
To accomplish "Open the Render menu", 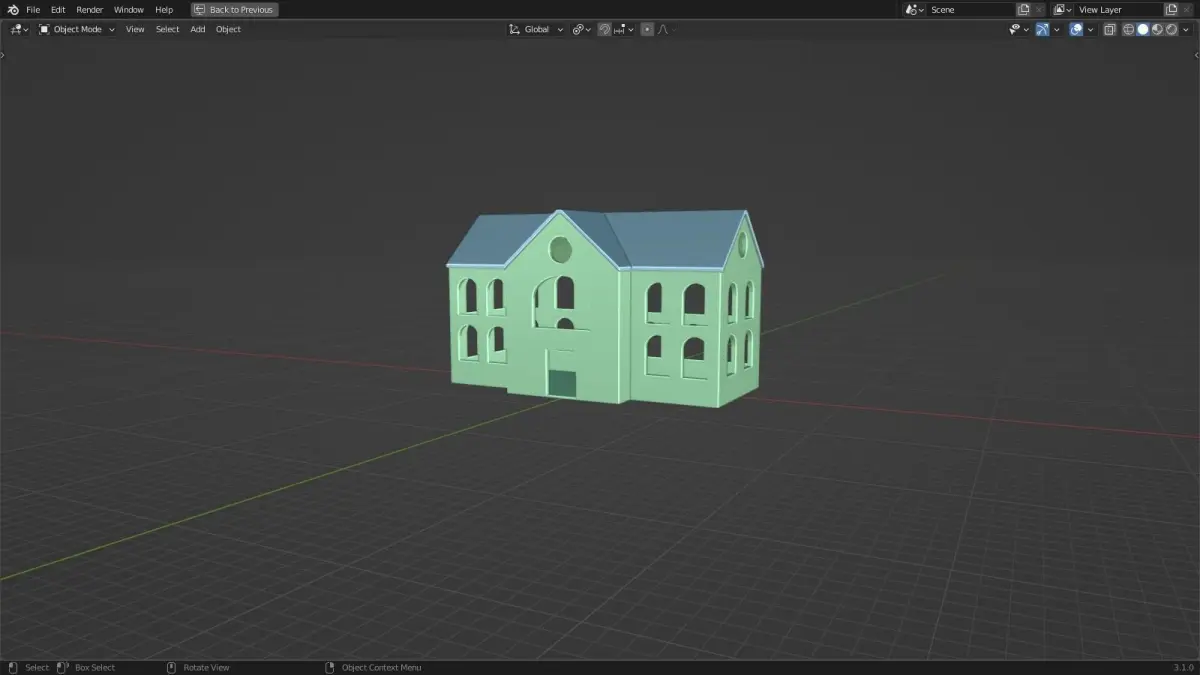I will tap(90, 10).
